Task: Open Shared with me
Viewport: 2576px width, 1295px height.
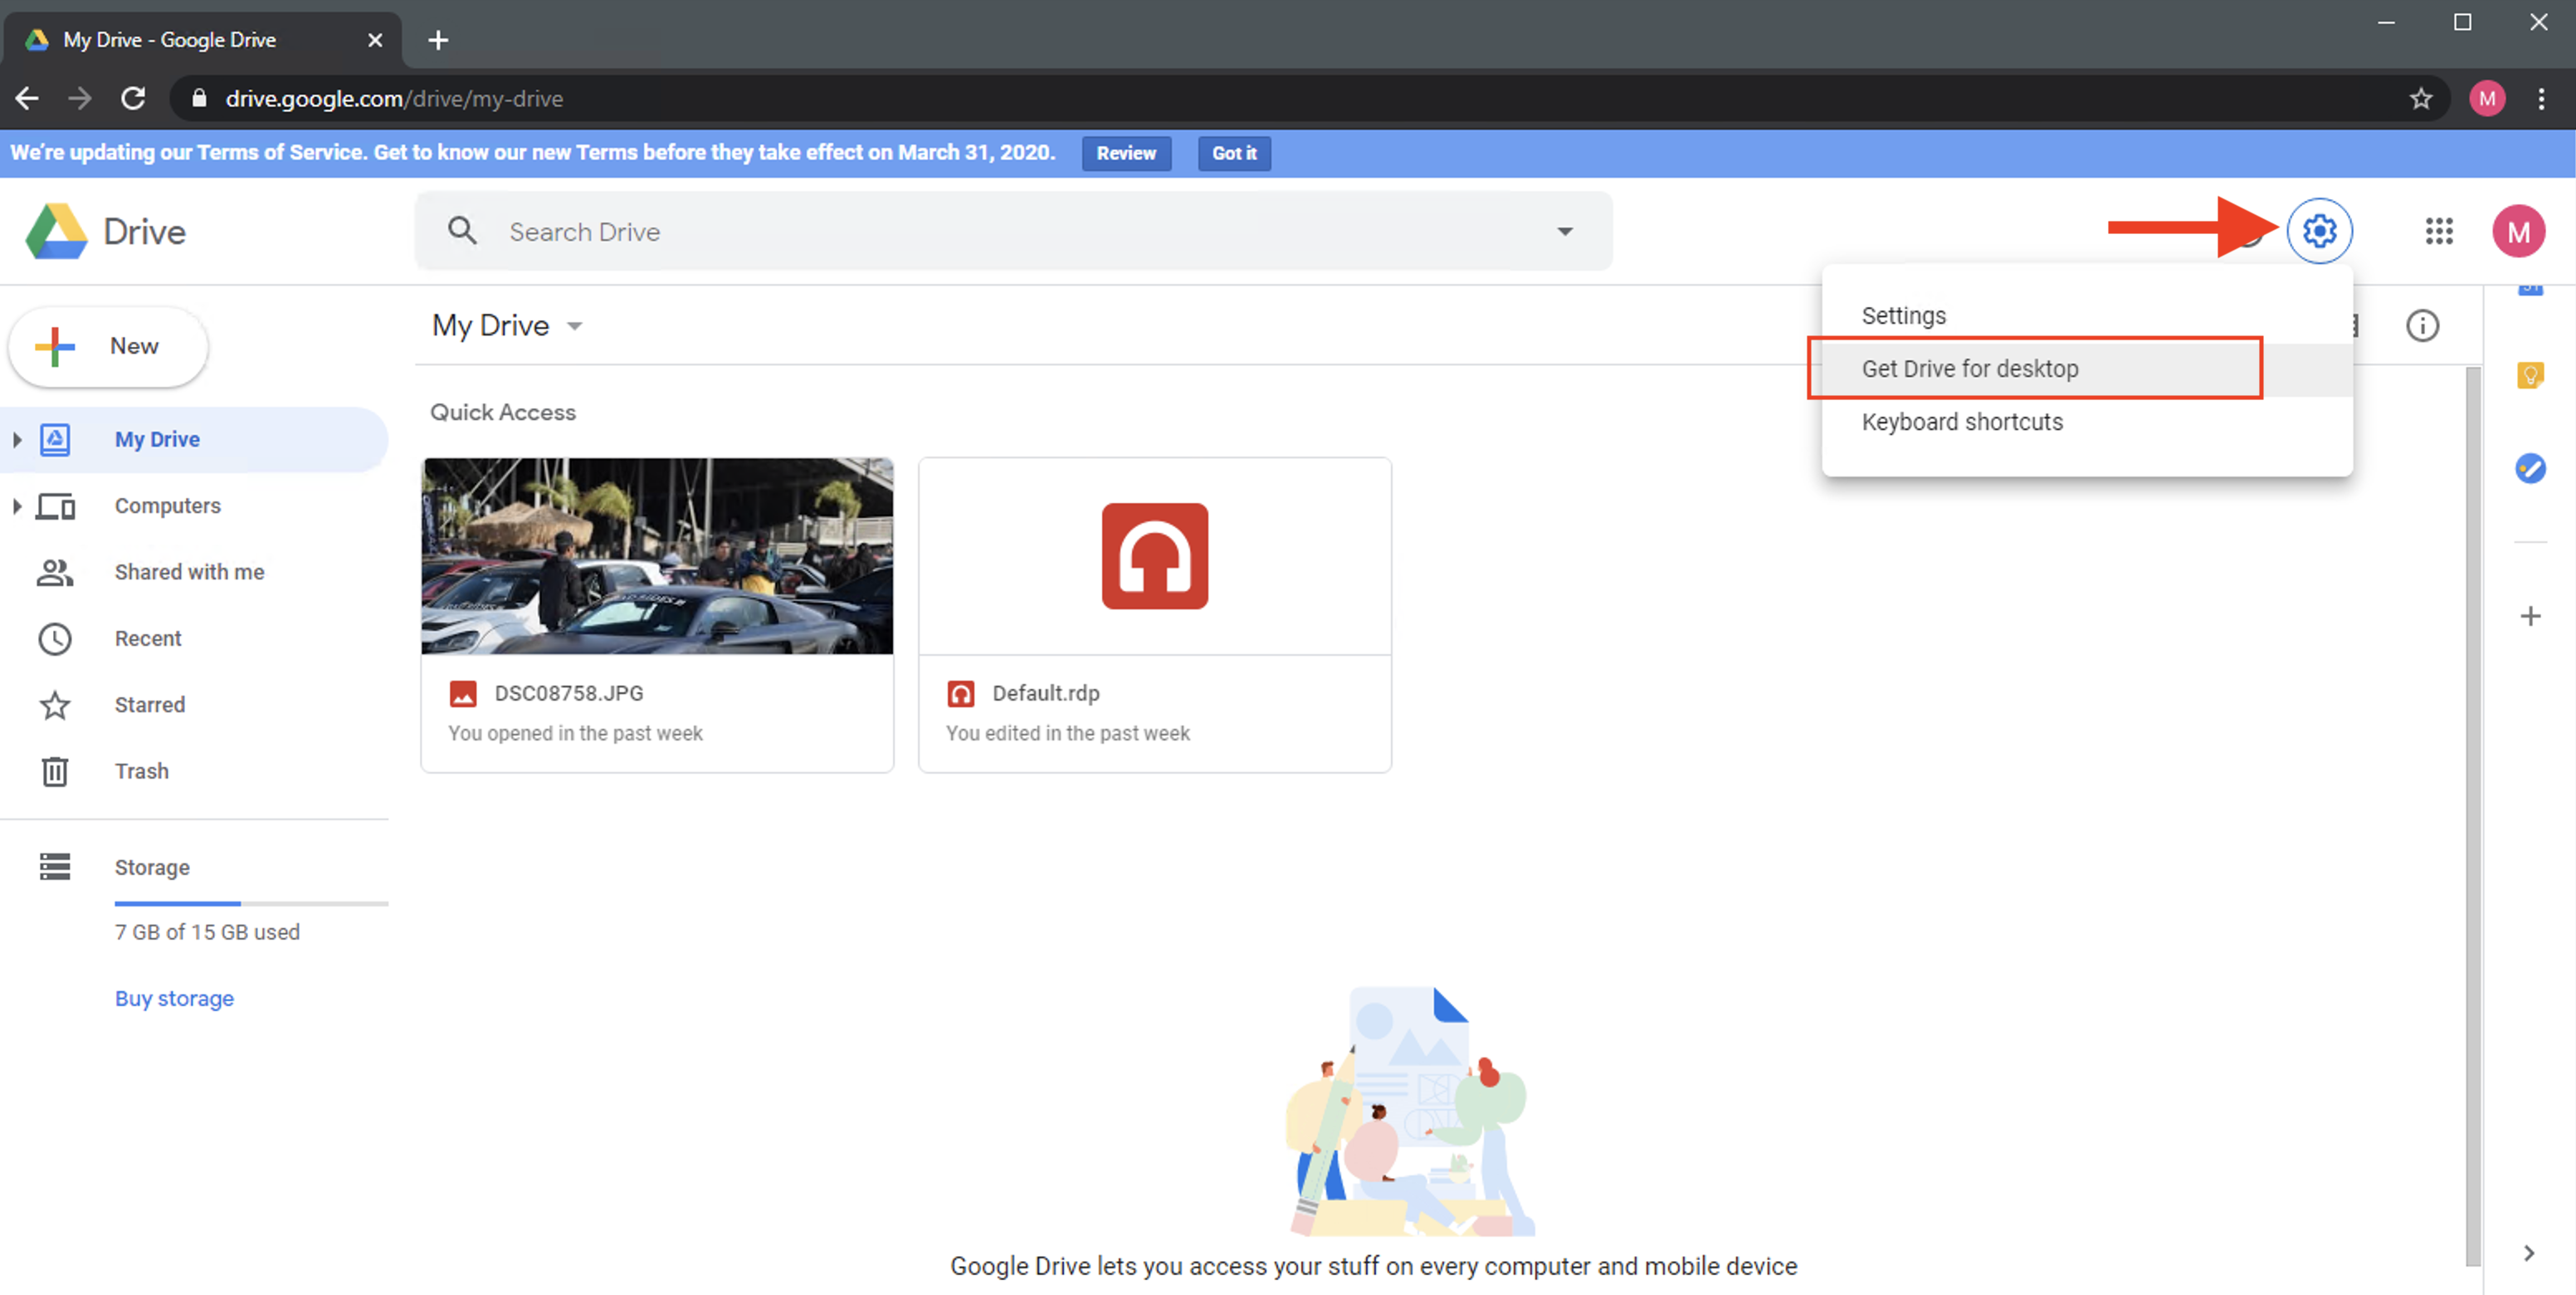Action: (189, 572)
